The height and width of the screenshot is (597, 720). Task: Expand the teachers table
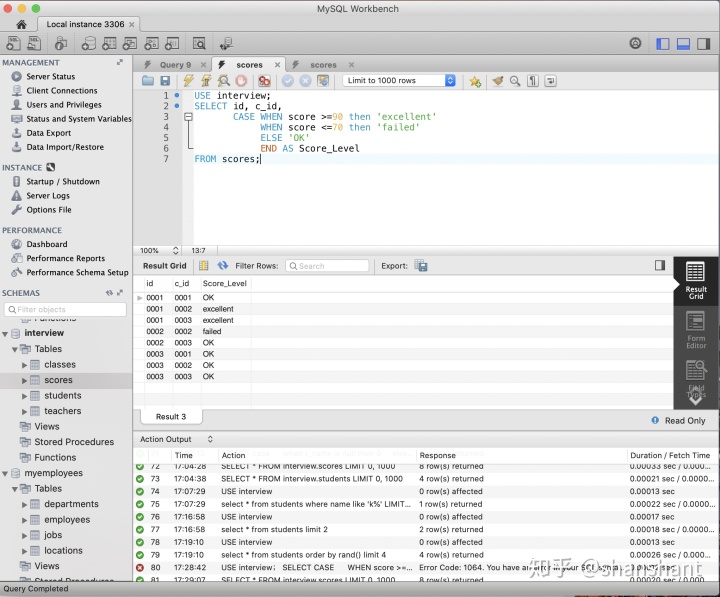24,411
